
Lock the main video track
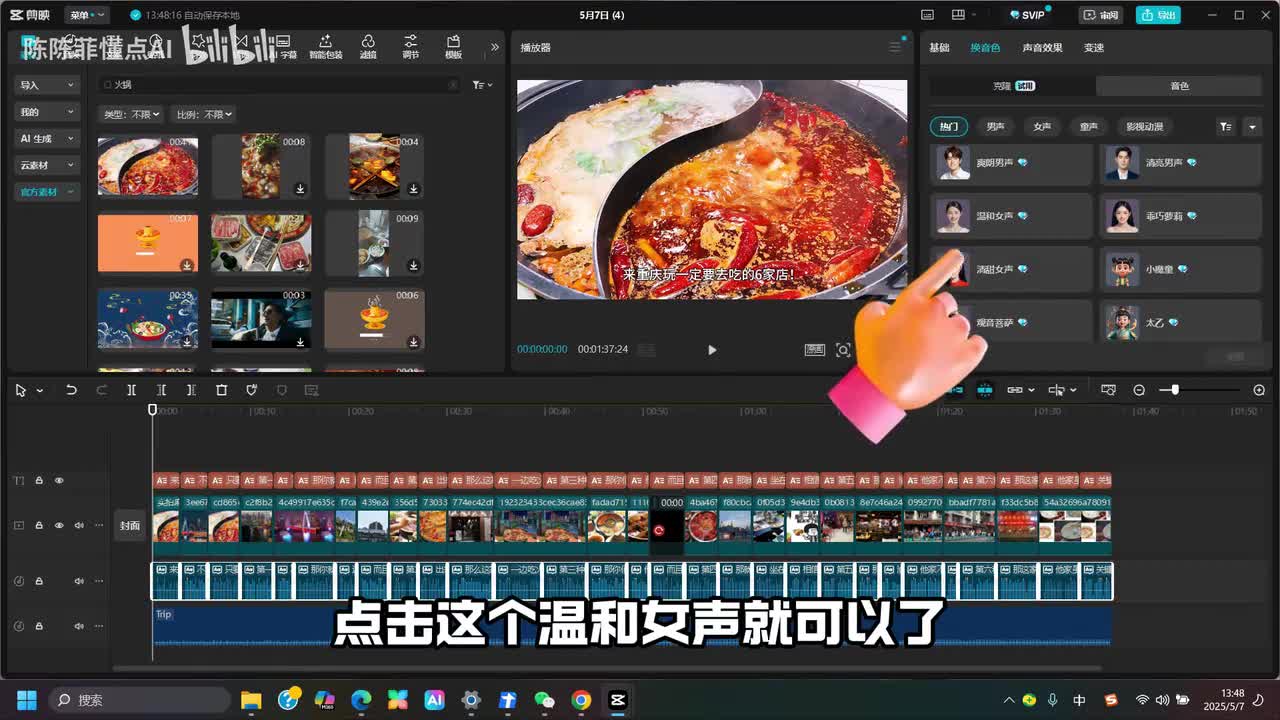click(39, 525)
